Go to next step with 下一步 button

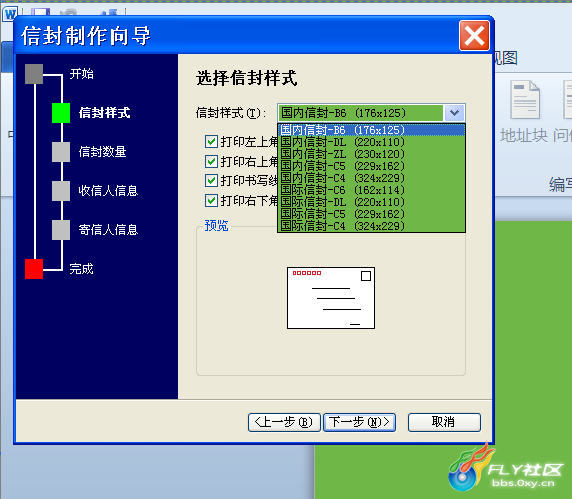[359, 422]
